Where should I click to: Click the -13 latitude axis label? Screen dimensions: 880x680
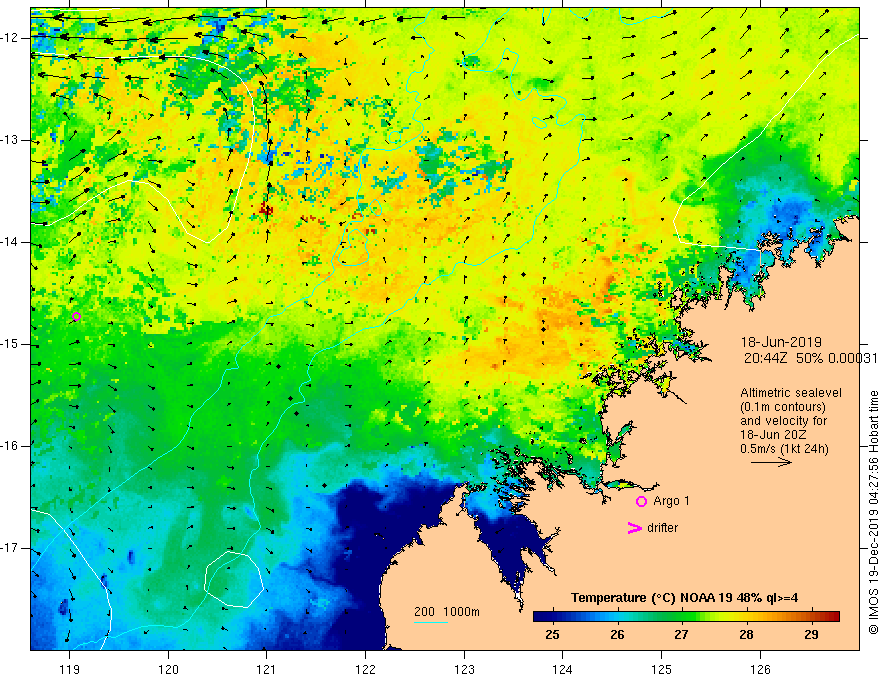[x=11, y=140]
